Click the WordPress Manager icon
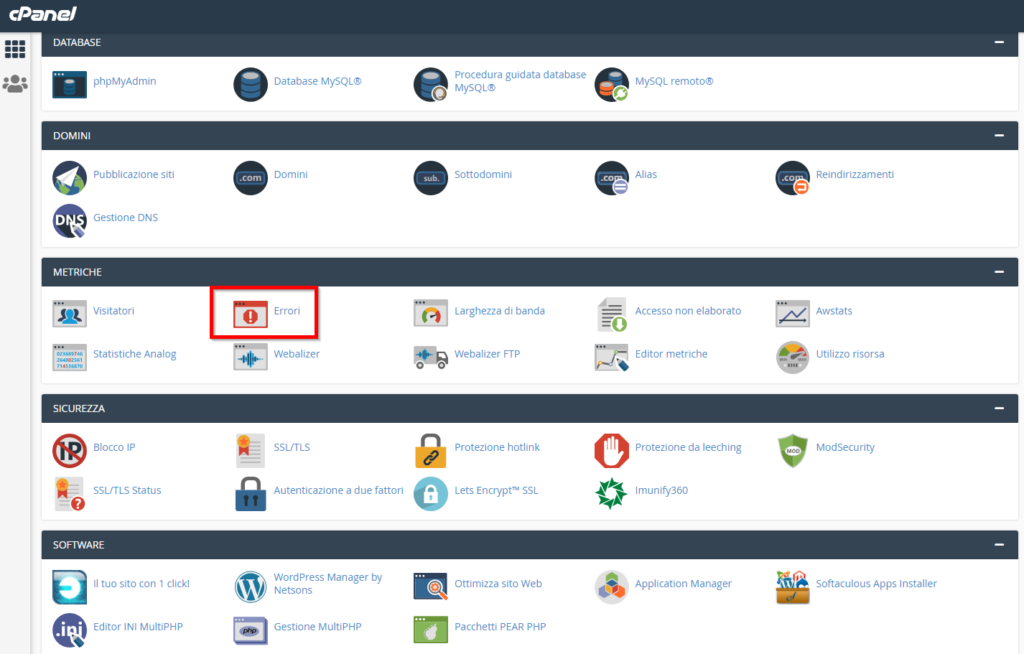 pos(250,586)
